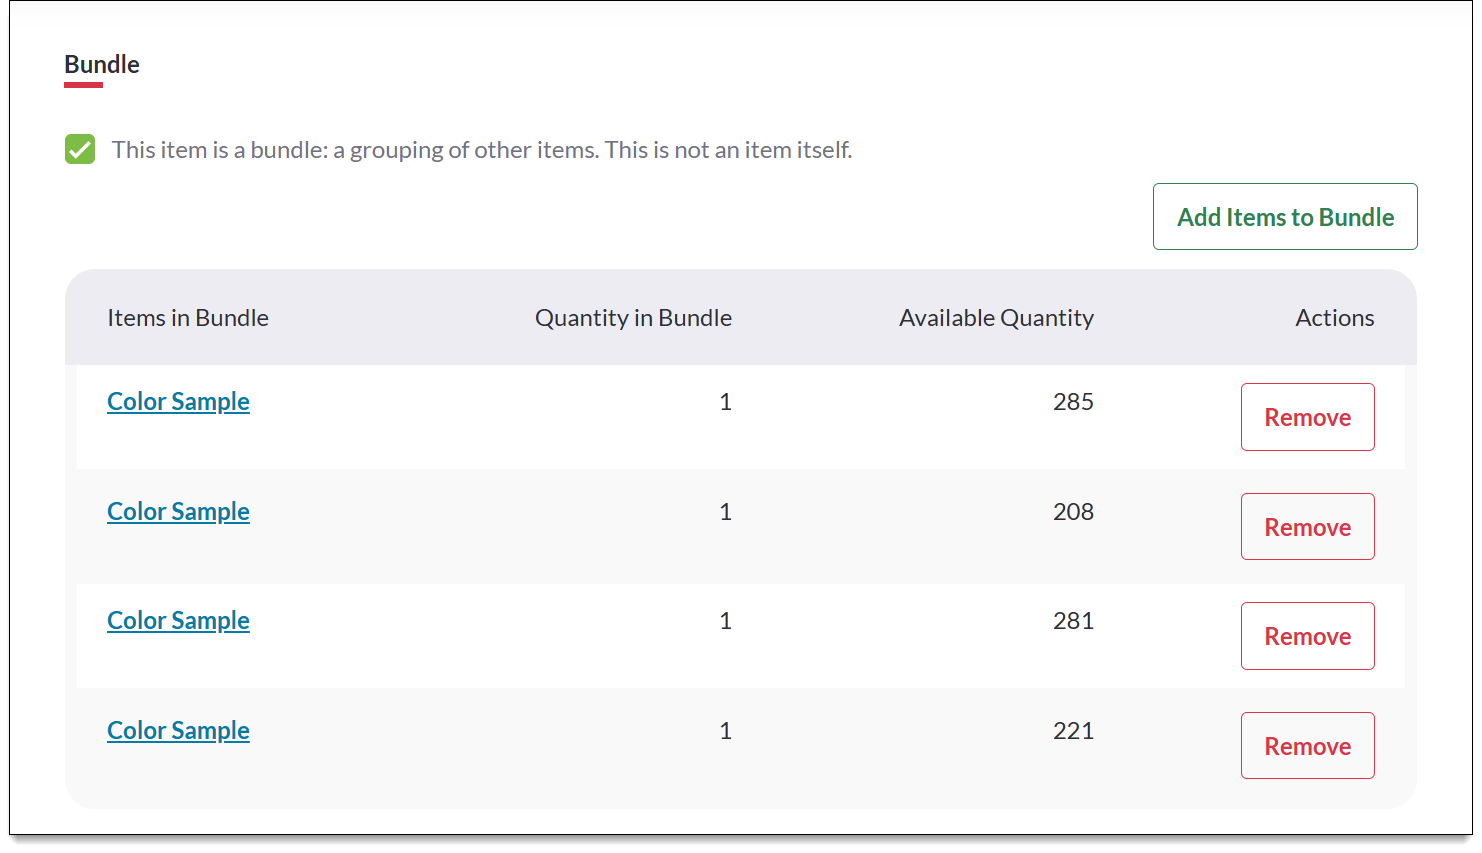Click the Actions column header
This screenshot has height=853, width=1482.
[x=1334, y=317]
